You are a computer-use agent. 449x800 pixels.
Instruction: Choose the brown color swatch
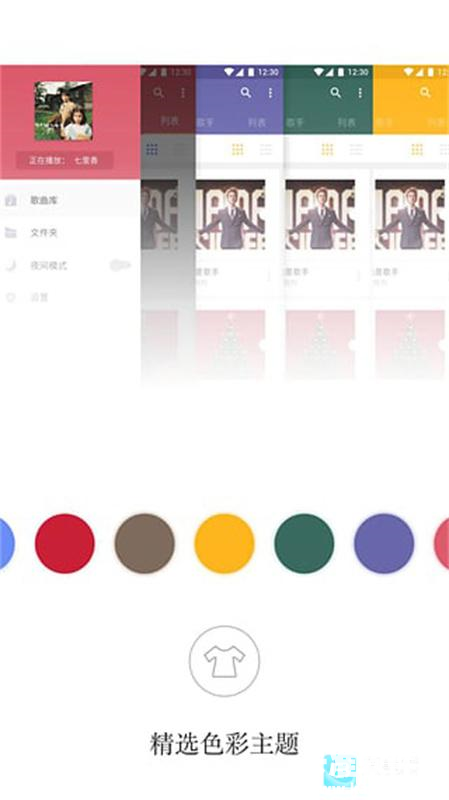144,543
